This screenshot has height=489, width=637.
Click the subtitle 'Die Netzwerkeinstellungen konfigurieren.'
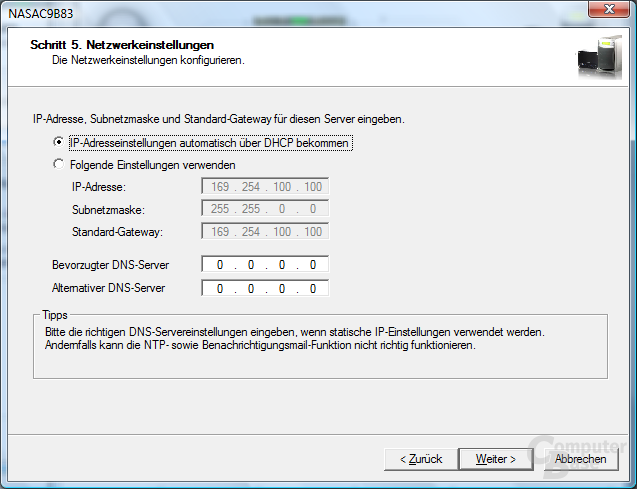pyautogui.click(x=148, y=60)
